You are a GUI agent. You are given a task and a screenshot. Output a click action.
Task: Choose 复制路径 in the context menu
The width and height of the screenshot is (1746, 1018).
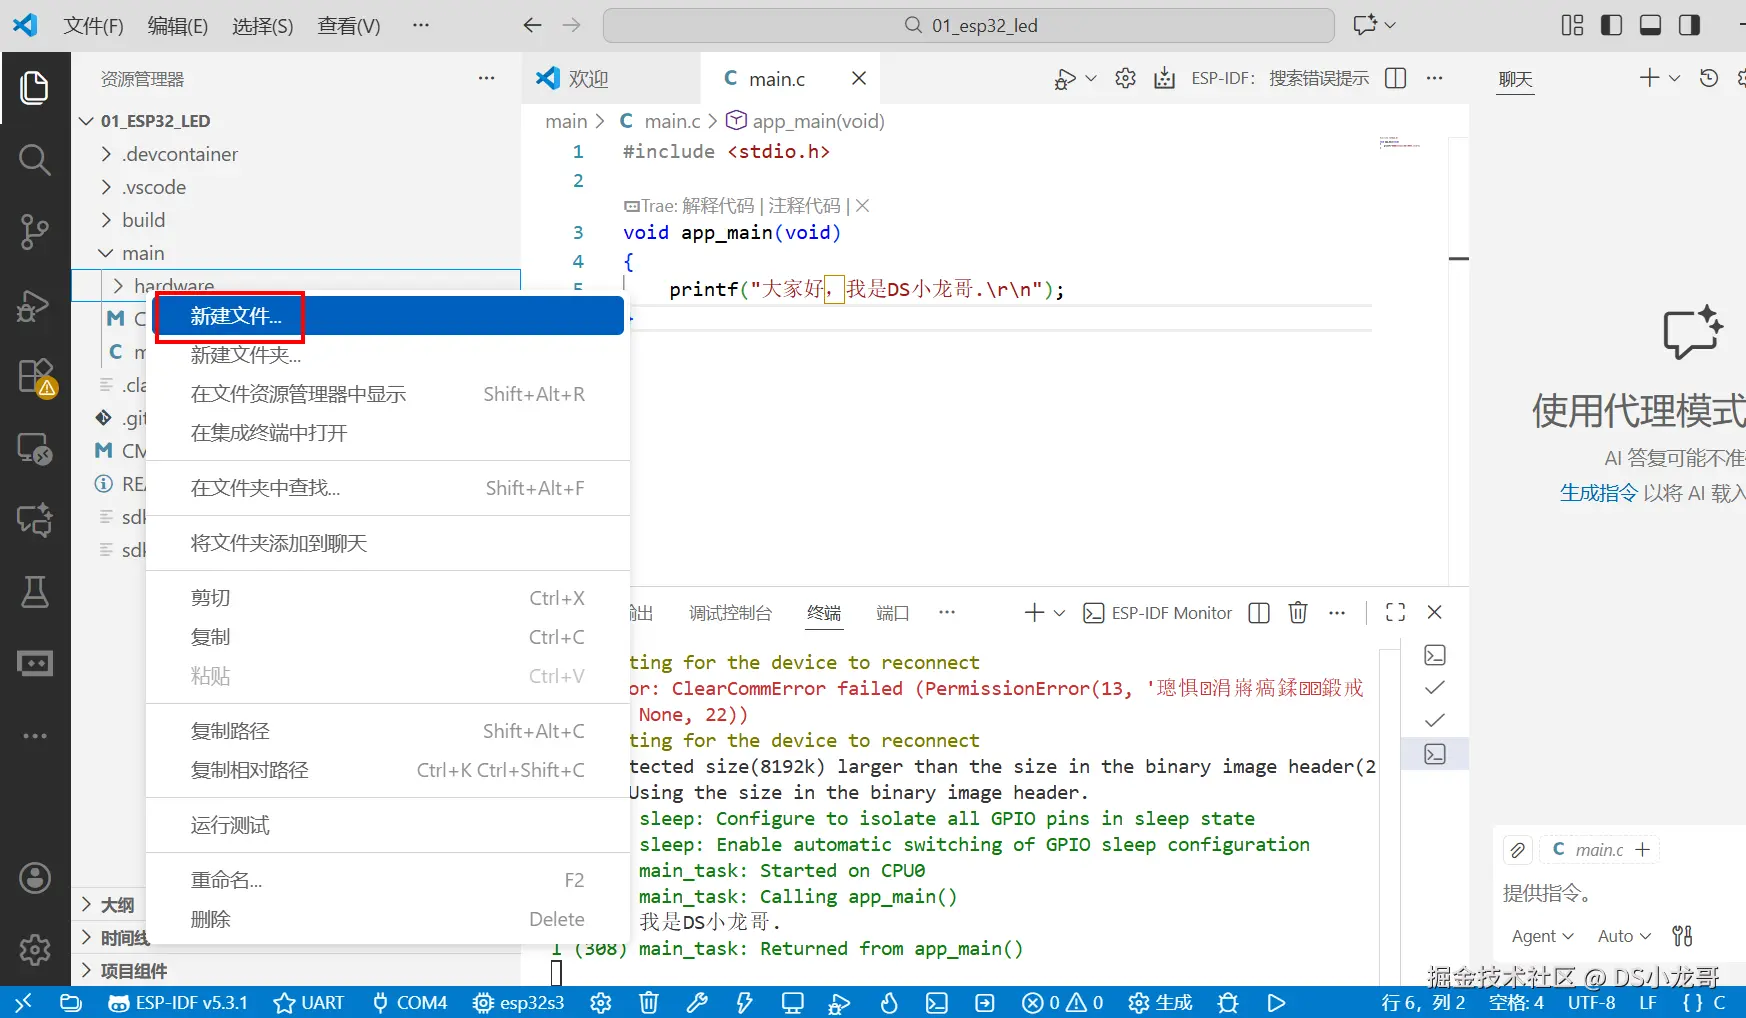pyautogui.click(x=388, y=731)
